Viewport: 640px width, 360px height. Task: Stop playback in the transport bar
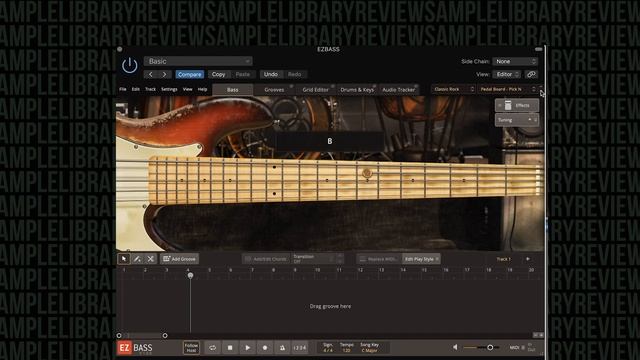point(230,348)
